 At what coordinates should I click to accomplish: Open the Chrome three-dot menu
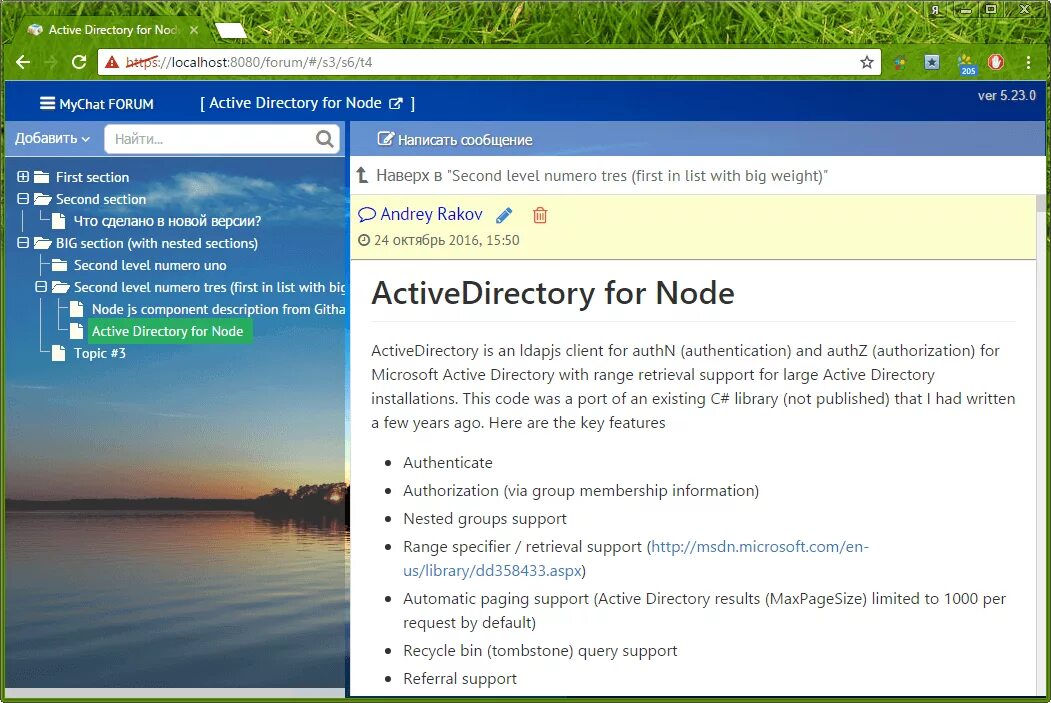pyautogui.click(x=1028, y=62)
